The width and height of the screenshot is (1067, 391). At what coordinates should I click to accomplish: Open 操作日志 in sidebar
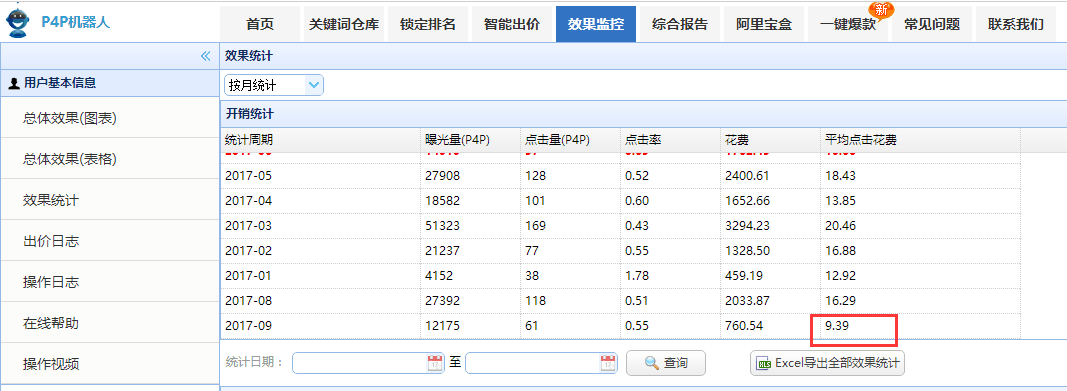coord(110,282)
